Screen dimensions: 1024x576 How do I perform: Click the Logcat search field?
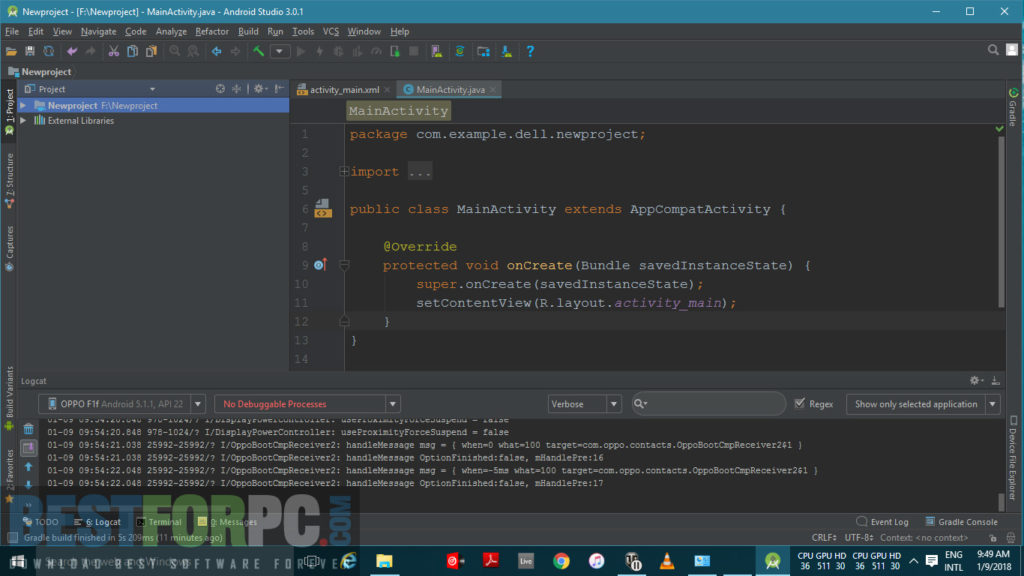708,404
